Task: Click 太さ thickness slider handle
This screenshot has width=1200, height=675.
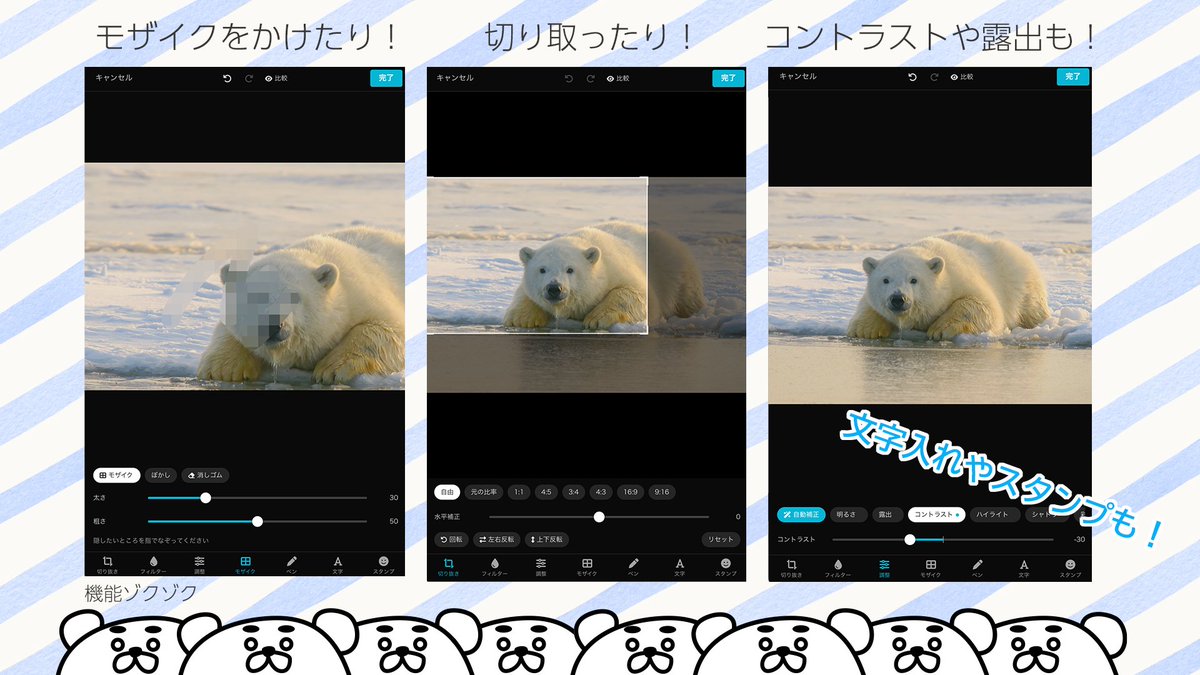Action: point(206,497)
